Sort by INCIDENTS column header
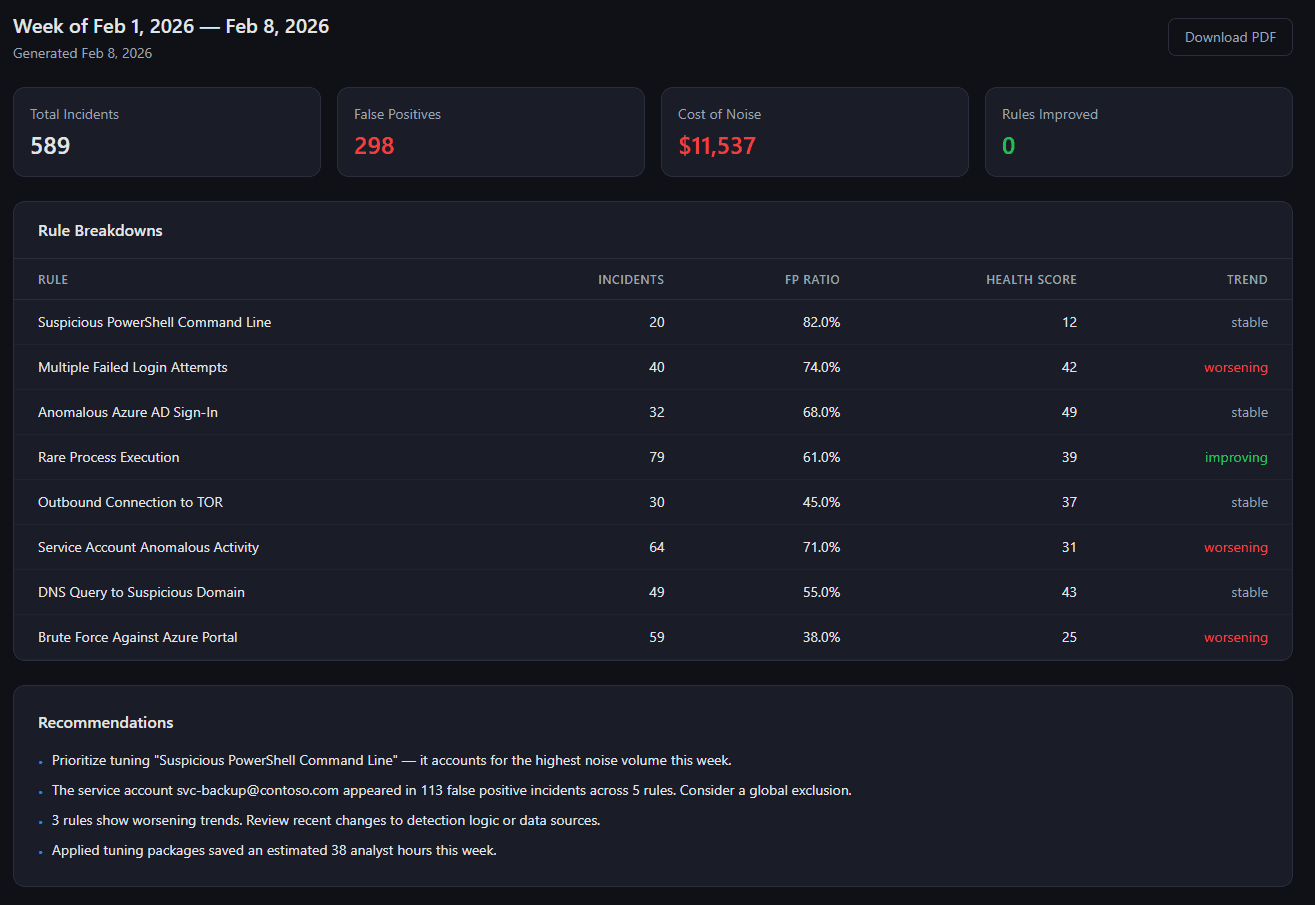Image resolution: width=1315 pixels, height=905 pixels. (631, 280)
